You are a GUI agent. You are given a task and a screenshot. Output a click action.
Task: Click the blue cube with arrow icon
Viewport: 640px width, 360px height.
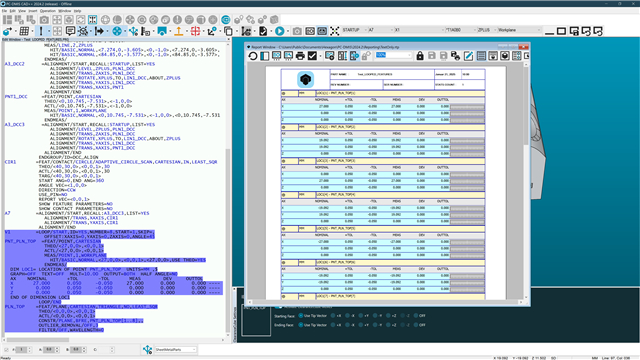tap(7, 31)
